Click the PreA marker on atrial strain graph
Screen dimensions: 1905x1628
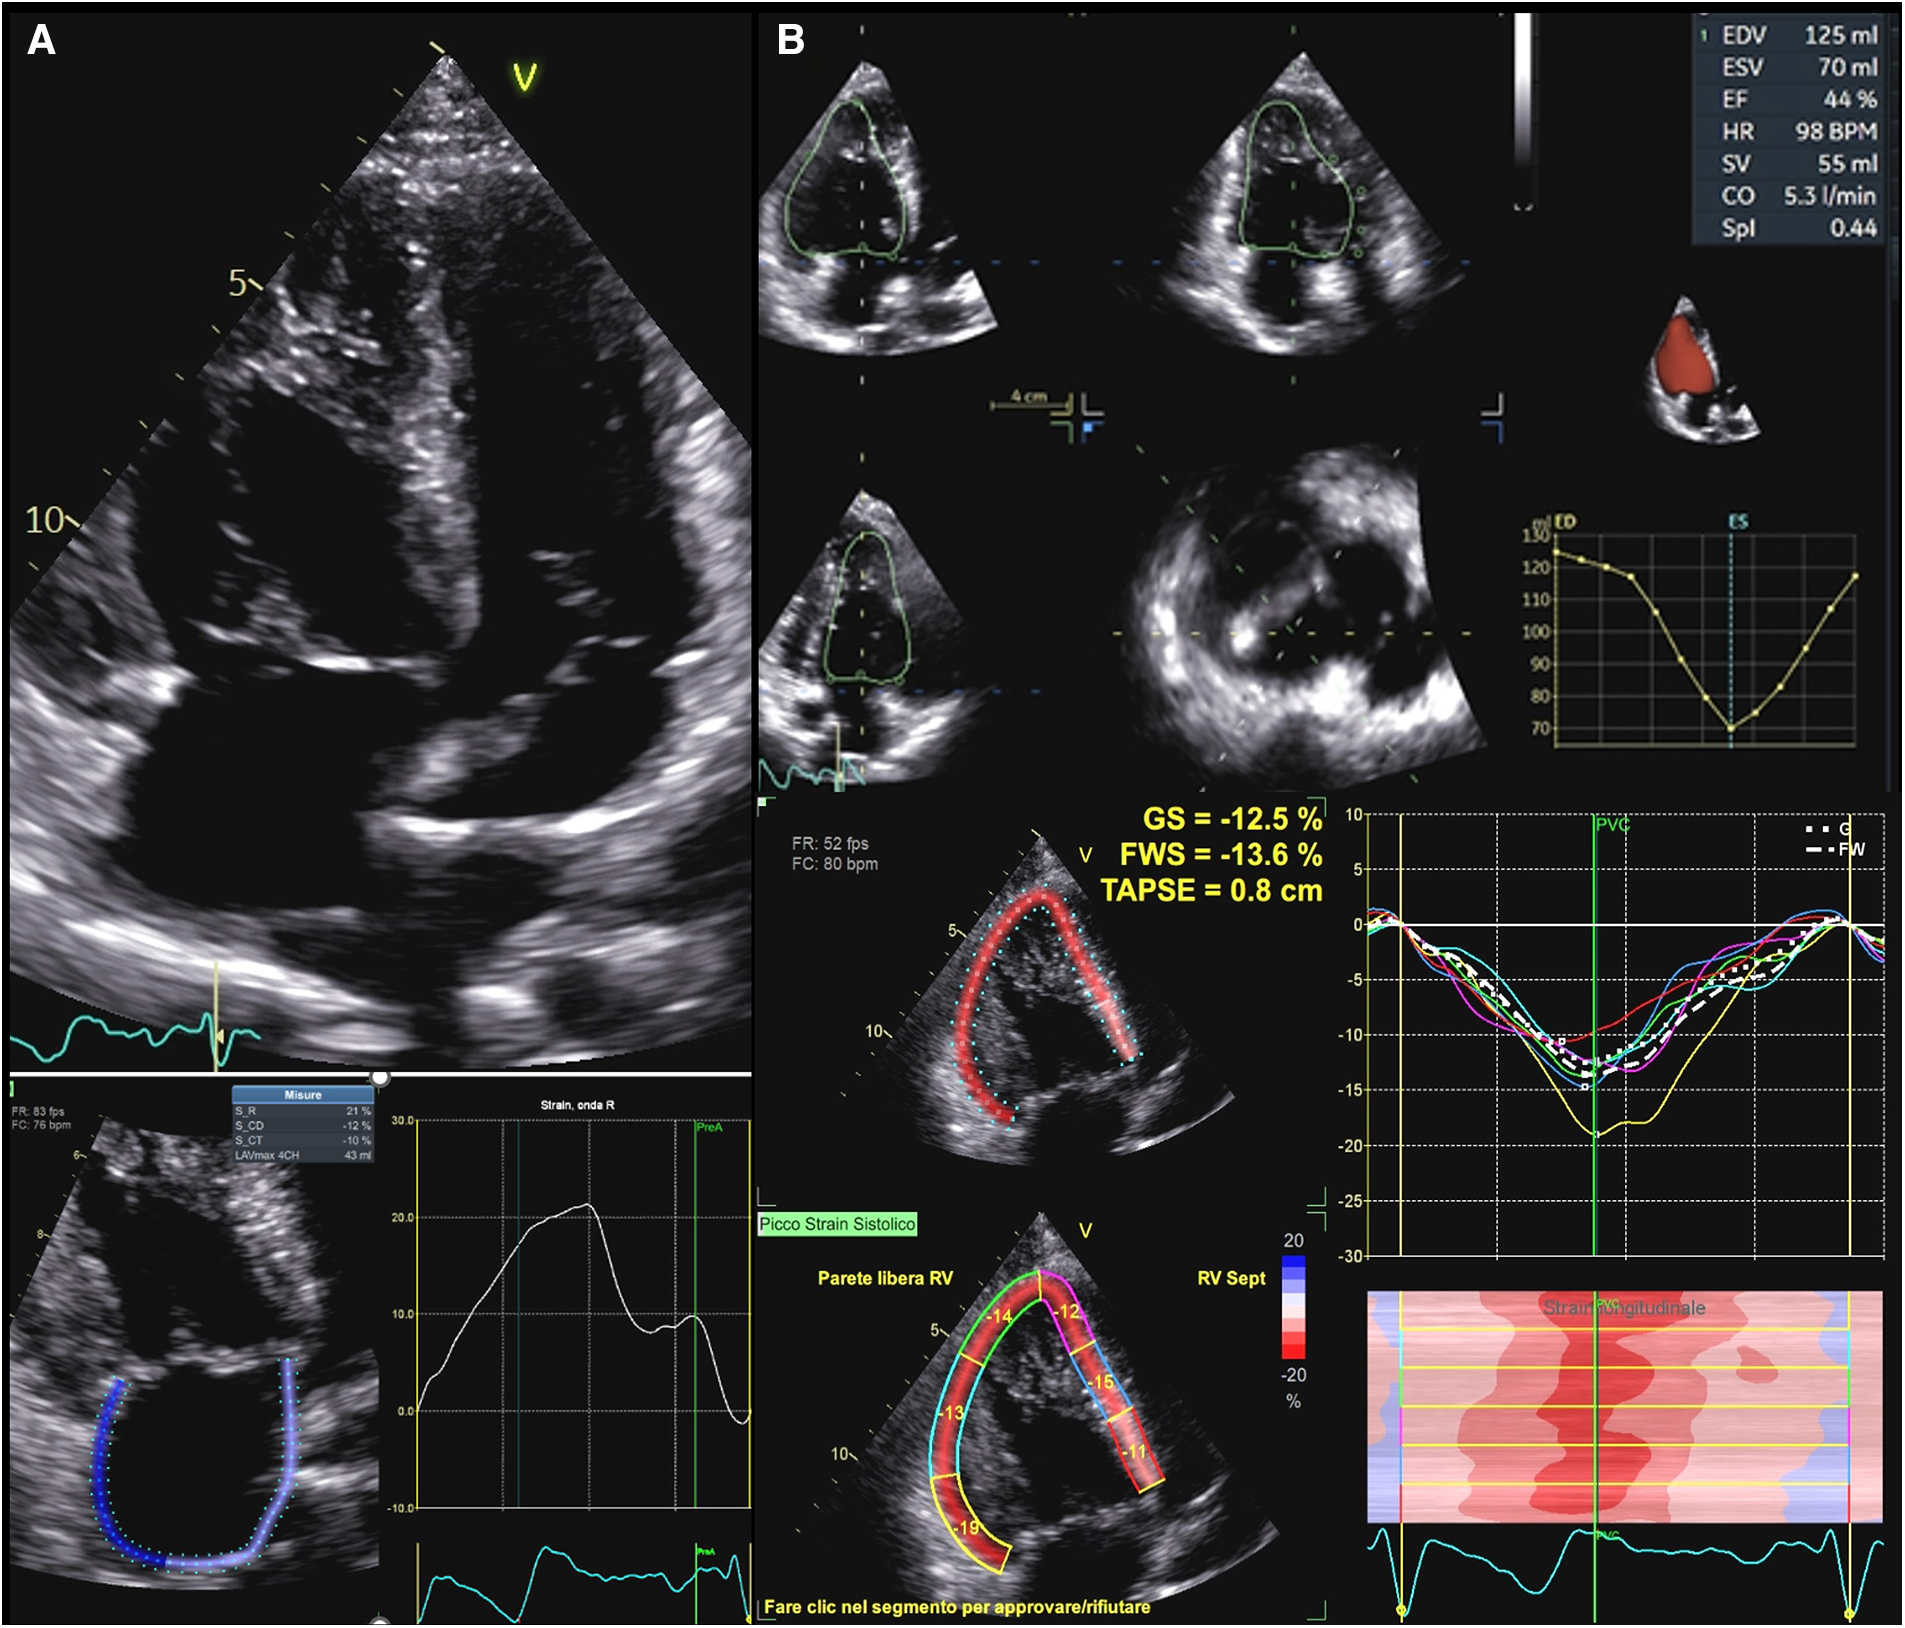click(708, 1127)
